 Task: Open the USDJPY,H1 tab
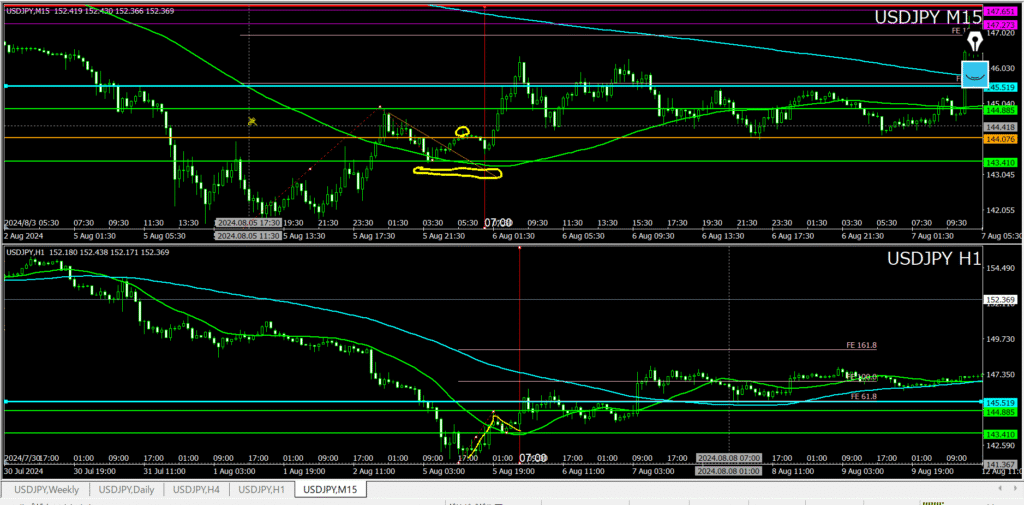pyautogui.click(x=263, y=489)
